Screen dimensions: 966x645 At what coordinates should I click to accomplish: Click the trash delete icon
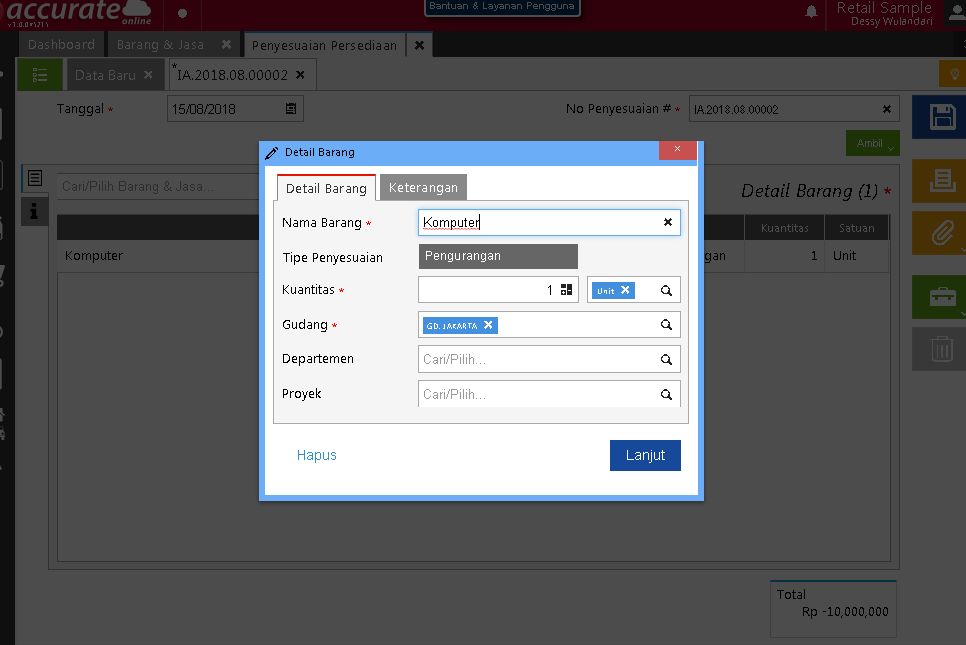(x=941, y=349)
